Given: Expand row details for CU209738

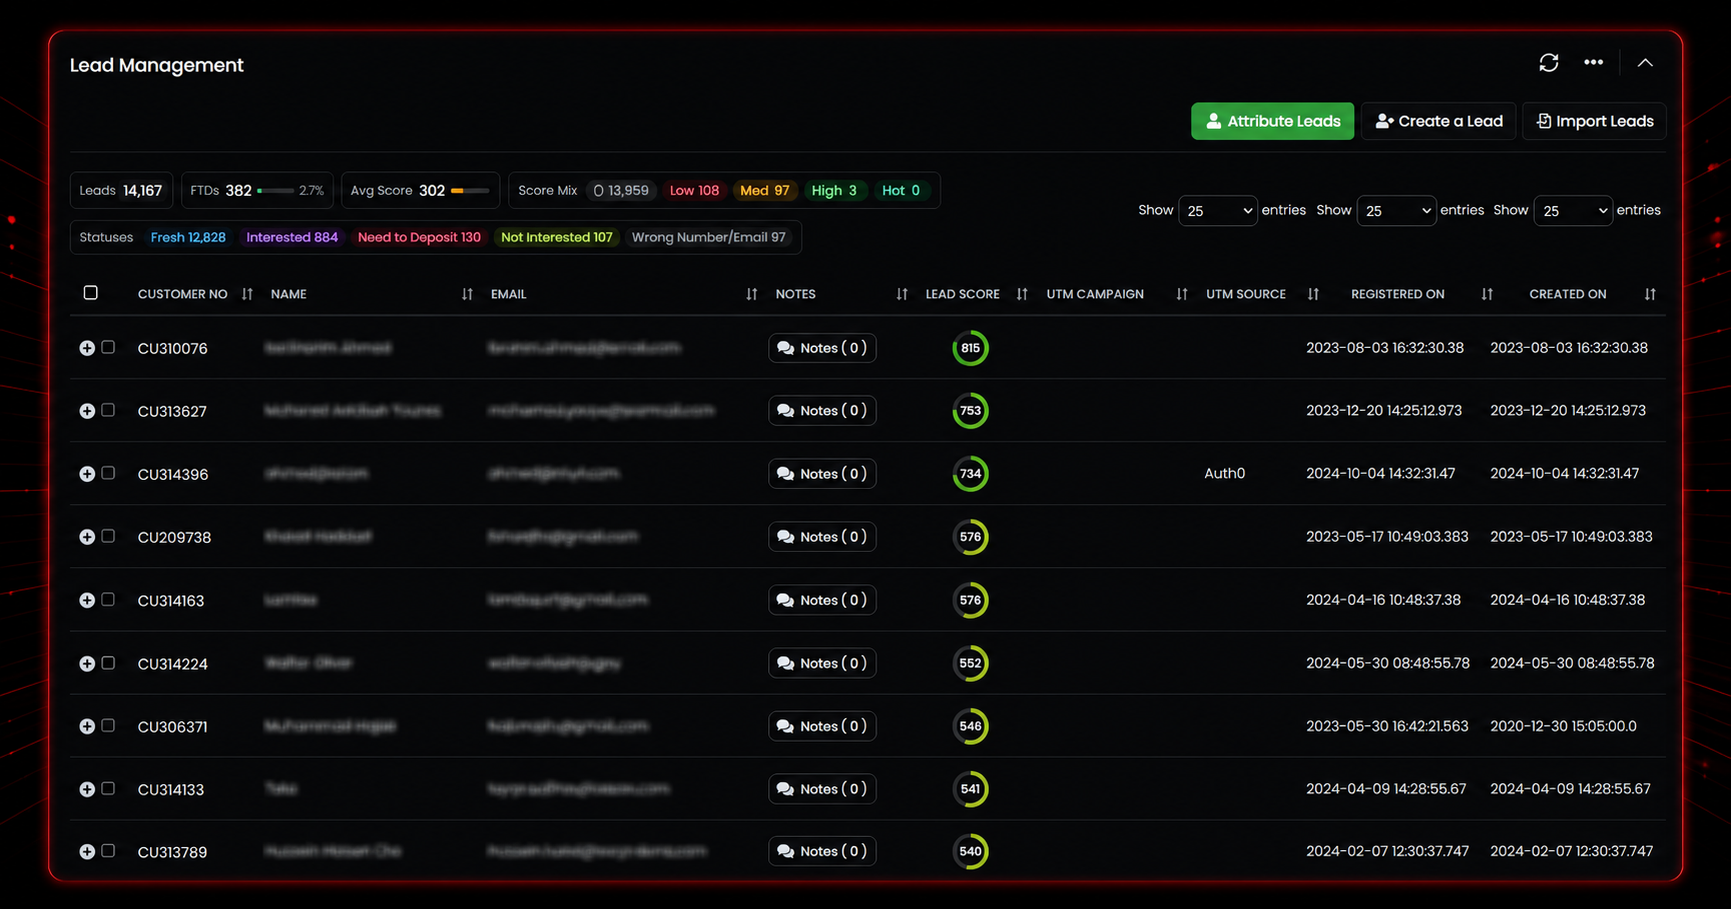Looking at the screenshot, I should coord(87,537).
